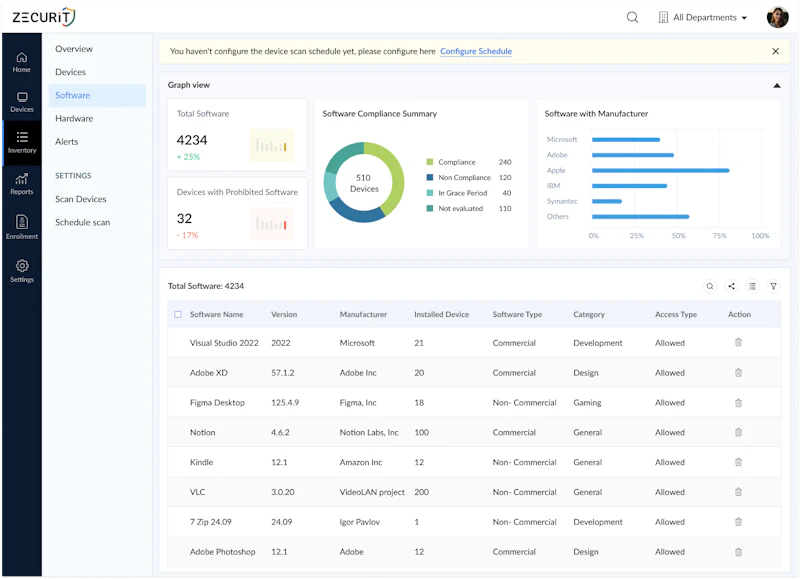The height and width of the screenshot is (579, 800).
Task: Toggle the select-all checkbox in table header
Action: [x=178, y=314]
